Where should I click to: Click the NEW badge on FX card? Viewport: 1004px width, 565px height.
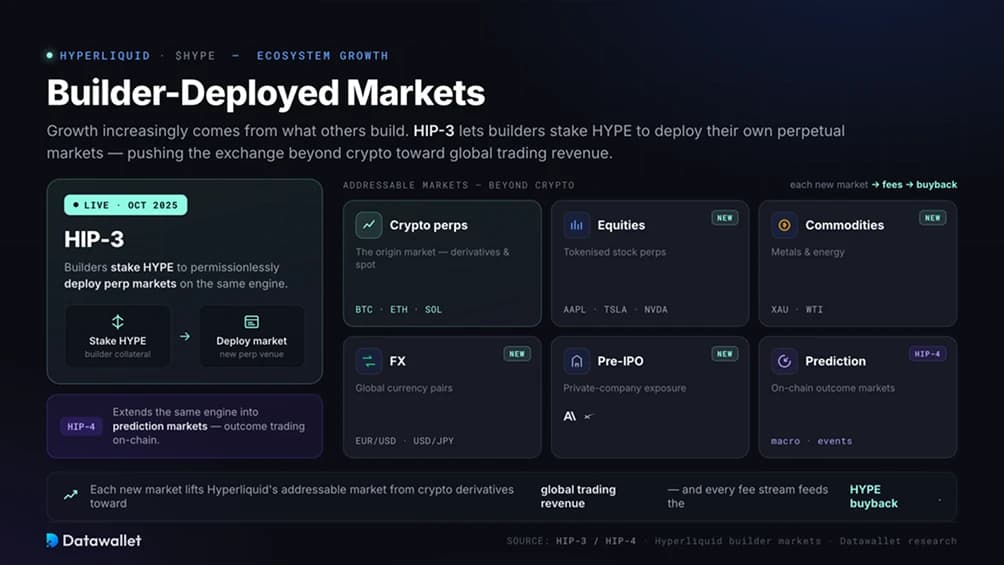pyautogui.click(x=517, y=354)
